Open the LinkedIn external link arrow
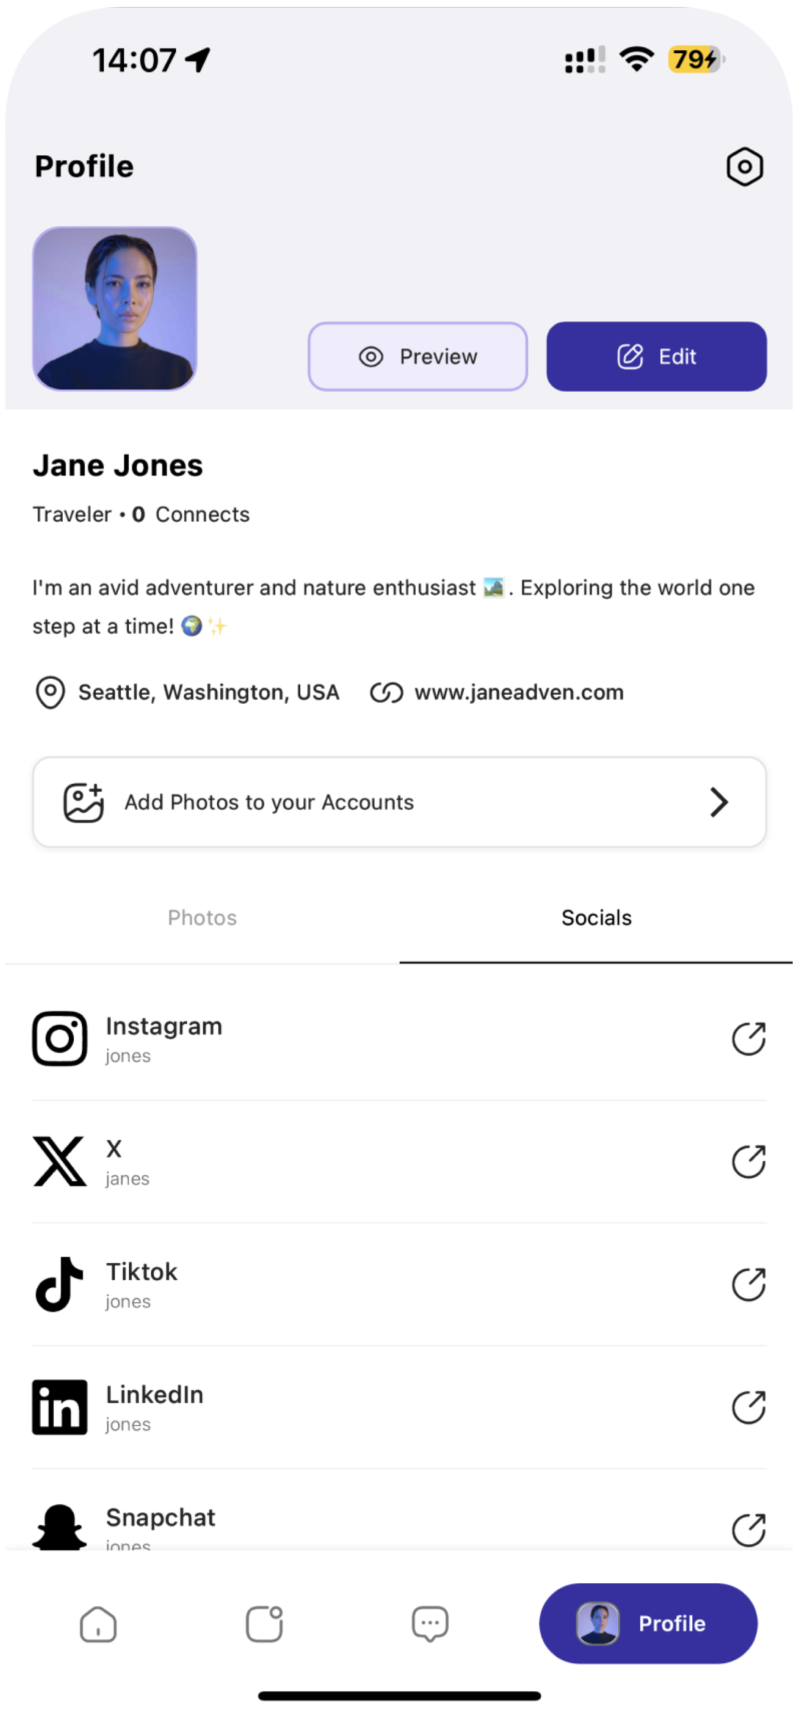 pos(748,1407)
